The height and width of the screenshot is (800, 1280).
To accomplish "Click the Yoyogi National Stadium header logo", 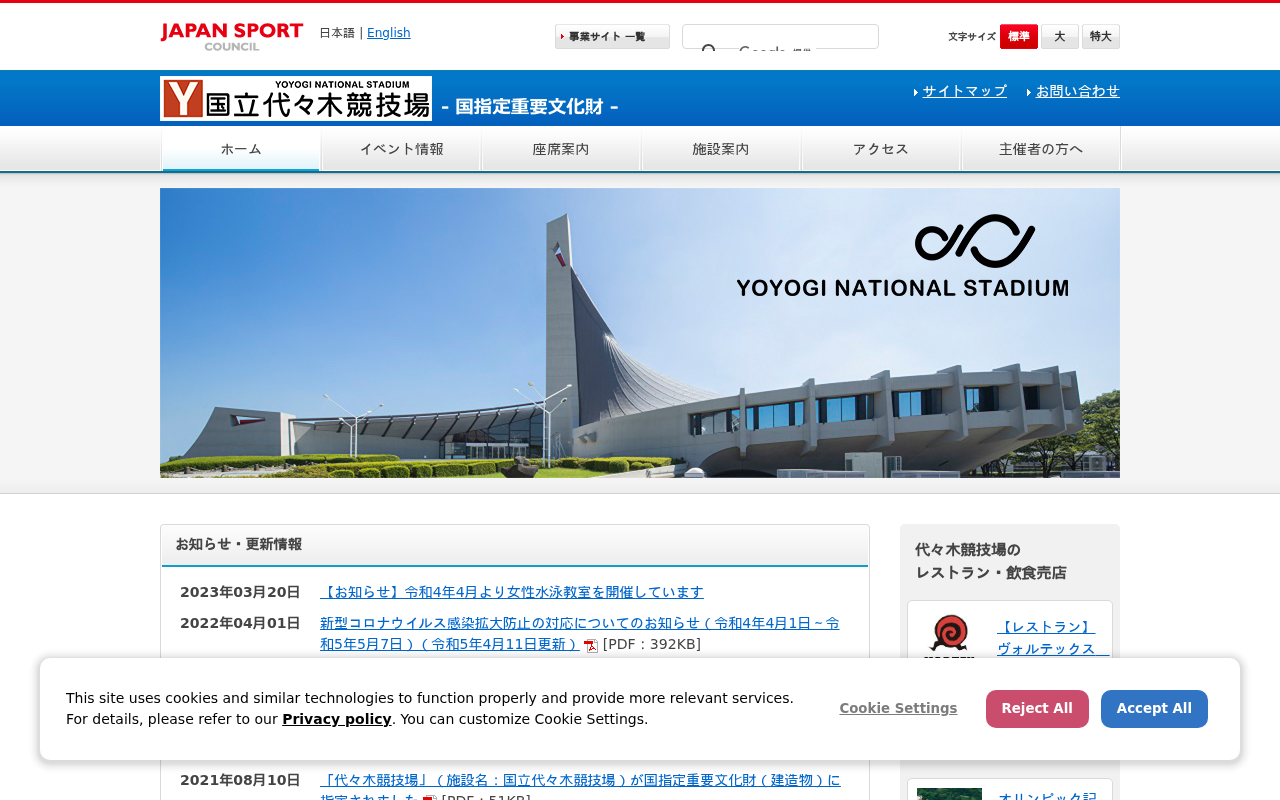I will pyautogui.click(x=296, y=98).
